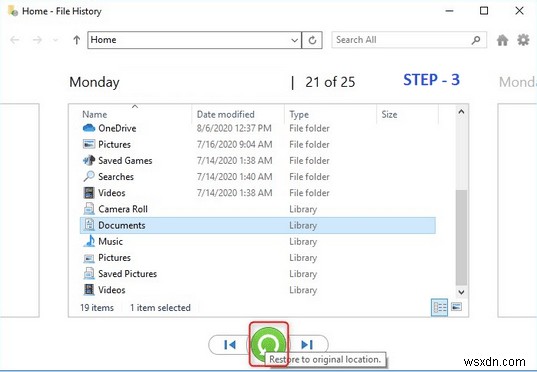Click the scroll-up arrow of the file list

click(461, 112)
